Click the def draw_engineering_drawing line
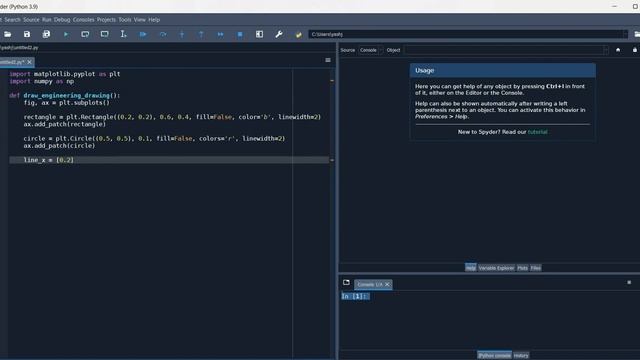This screenshot has width=640, height=360. point(64,96)
